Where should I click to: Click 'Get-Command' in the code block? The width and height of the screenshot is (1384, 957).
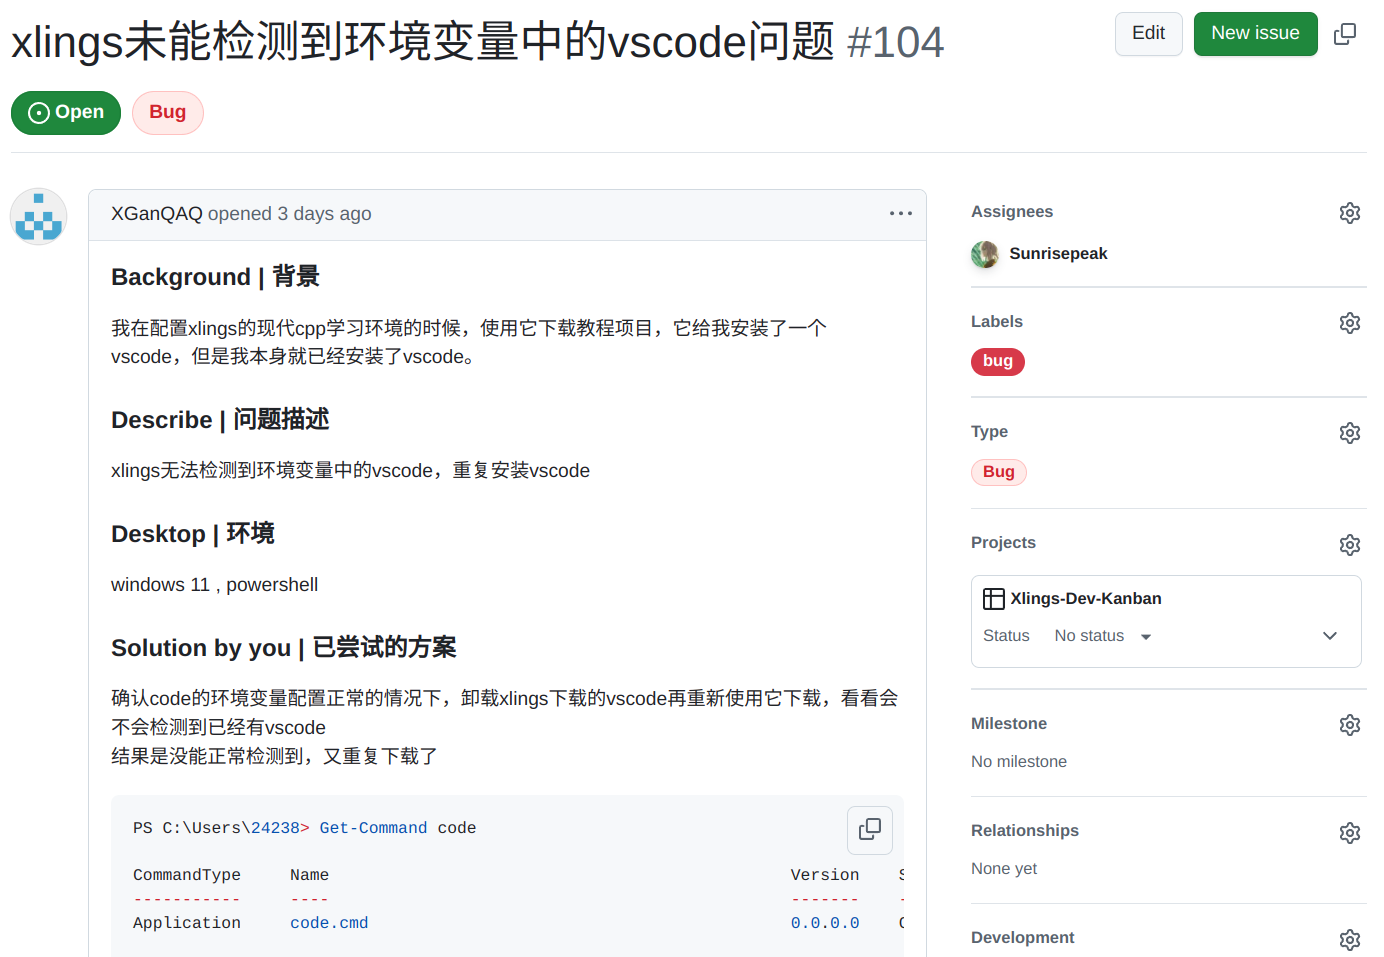click(x=373, y=828)
